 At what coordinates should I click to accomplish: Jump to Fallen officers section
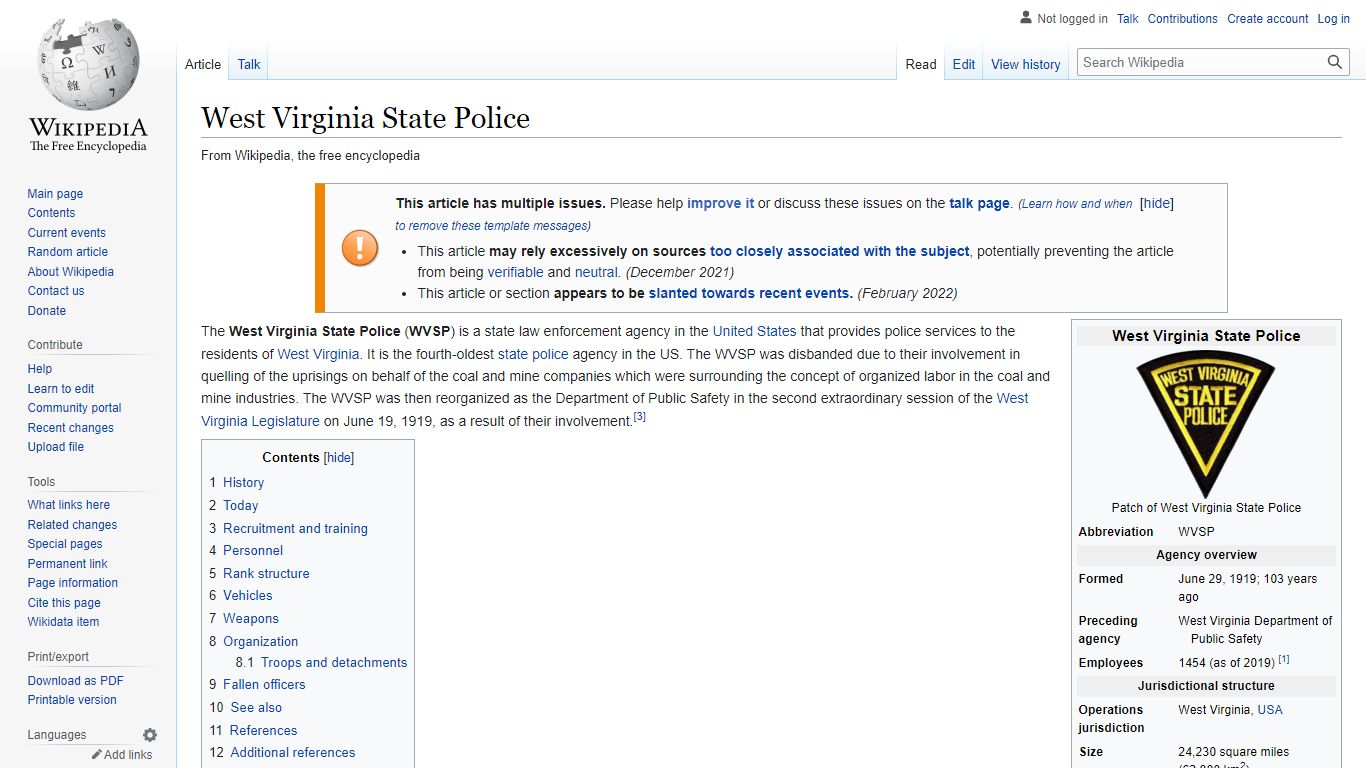[264, 684]
